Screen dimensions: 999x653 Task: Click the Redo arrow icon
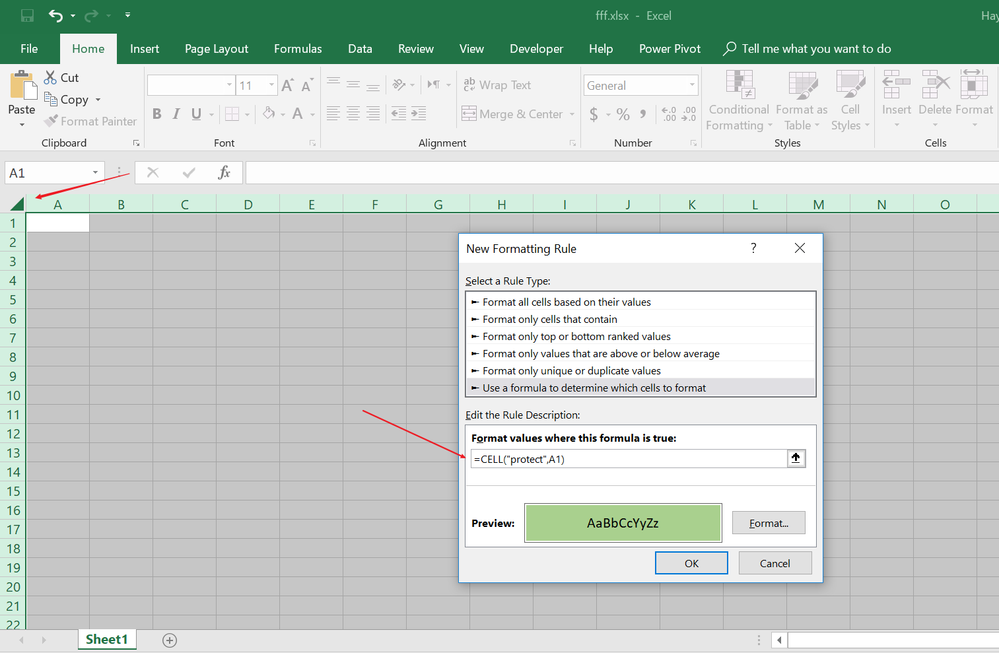(x=91, y=15)
